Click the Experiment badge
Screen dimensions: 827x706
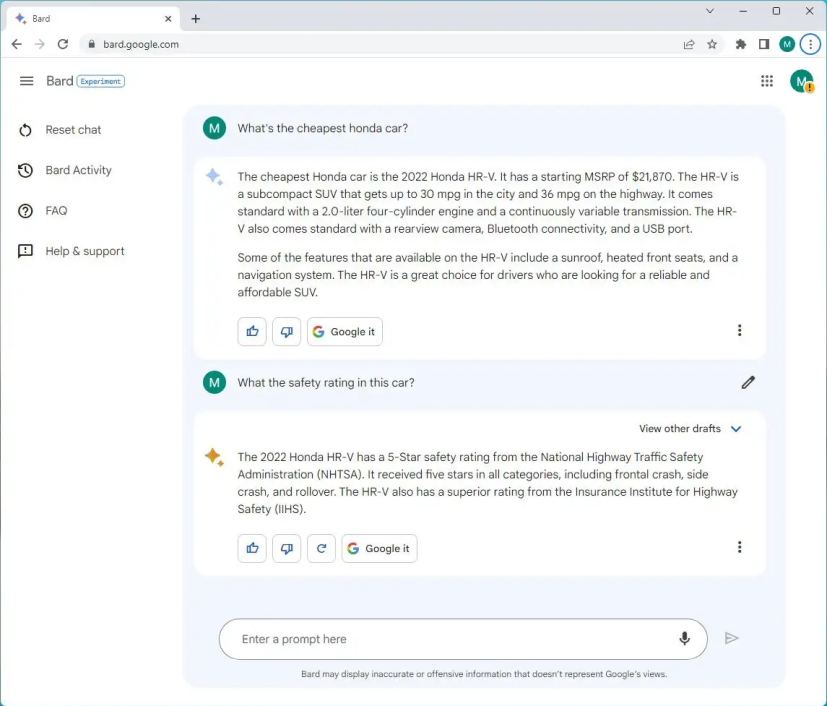click(x=101, y=81)
